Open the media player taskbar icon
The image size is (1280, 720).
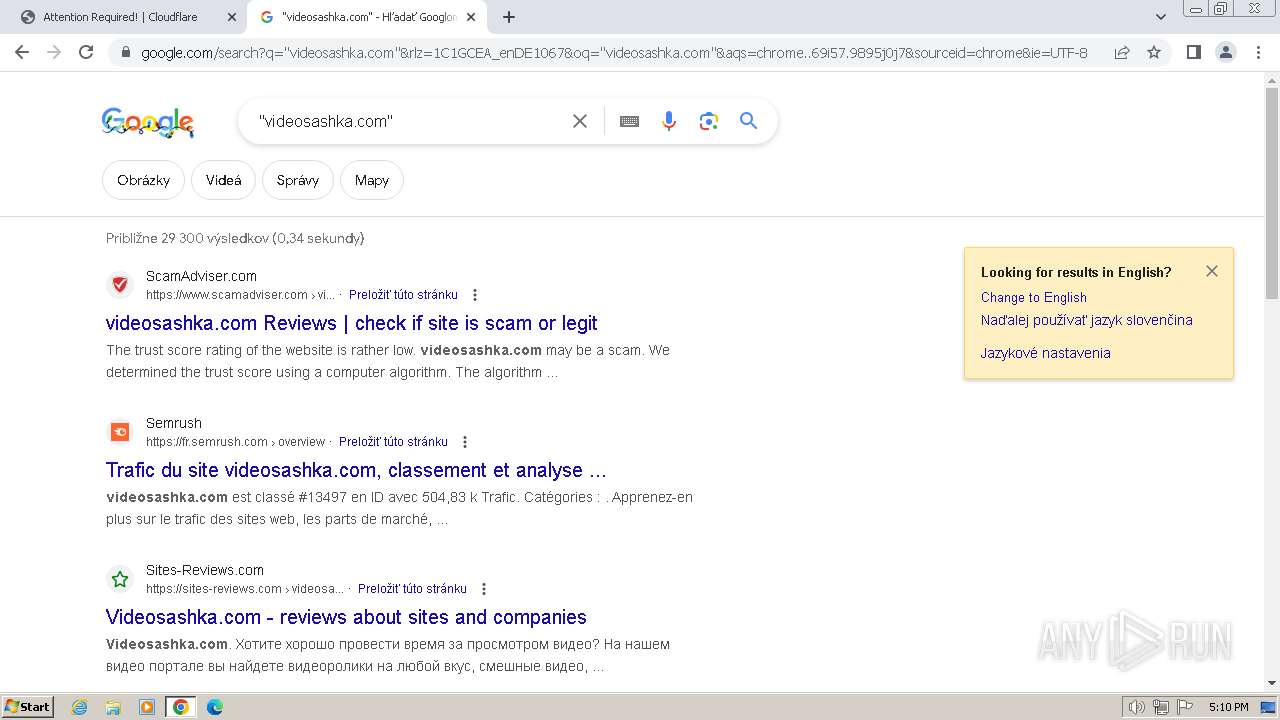[x=147, y=707]
